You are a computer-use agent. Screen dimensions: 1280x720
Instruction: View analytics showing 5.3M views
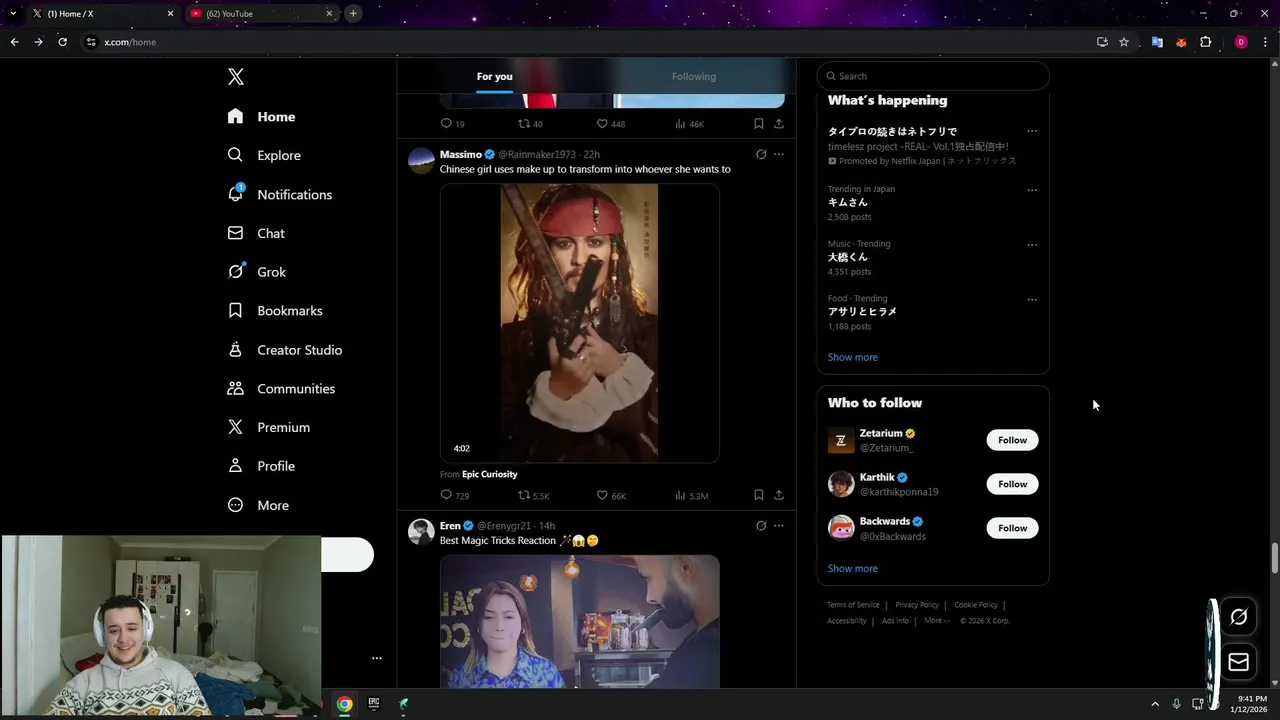[x=691, y=495]
